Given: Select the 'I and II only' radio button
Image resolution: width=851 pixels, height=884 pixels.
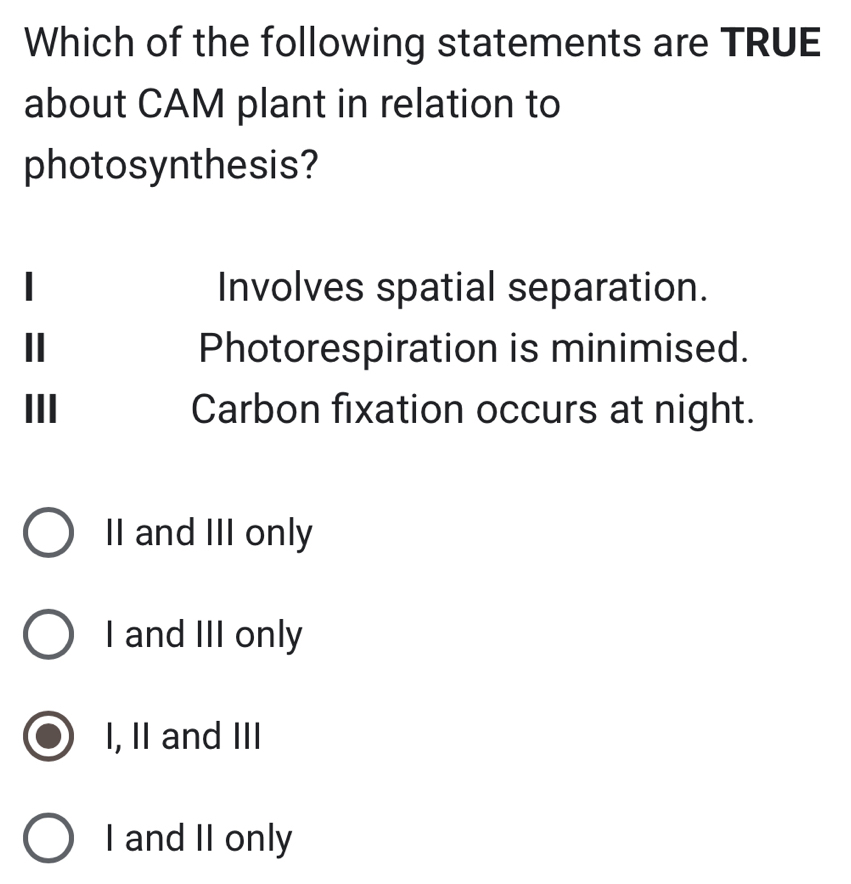Looking at the screenshot, I should [48, 839].
